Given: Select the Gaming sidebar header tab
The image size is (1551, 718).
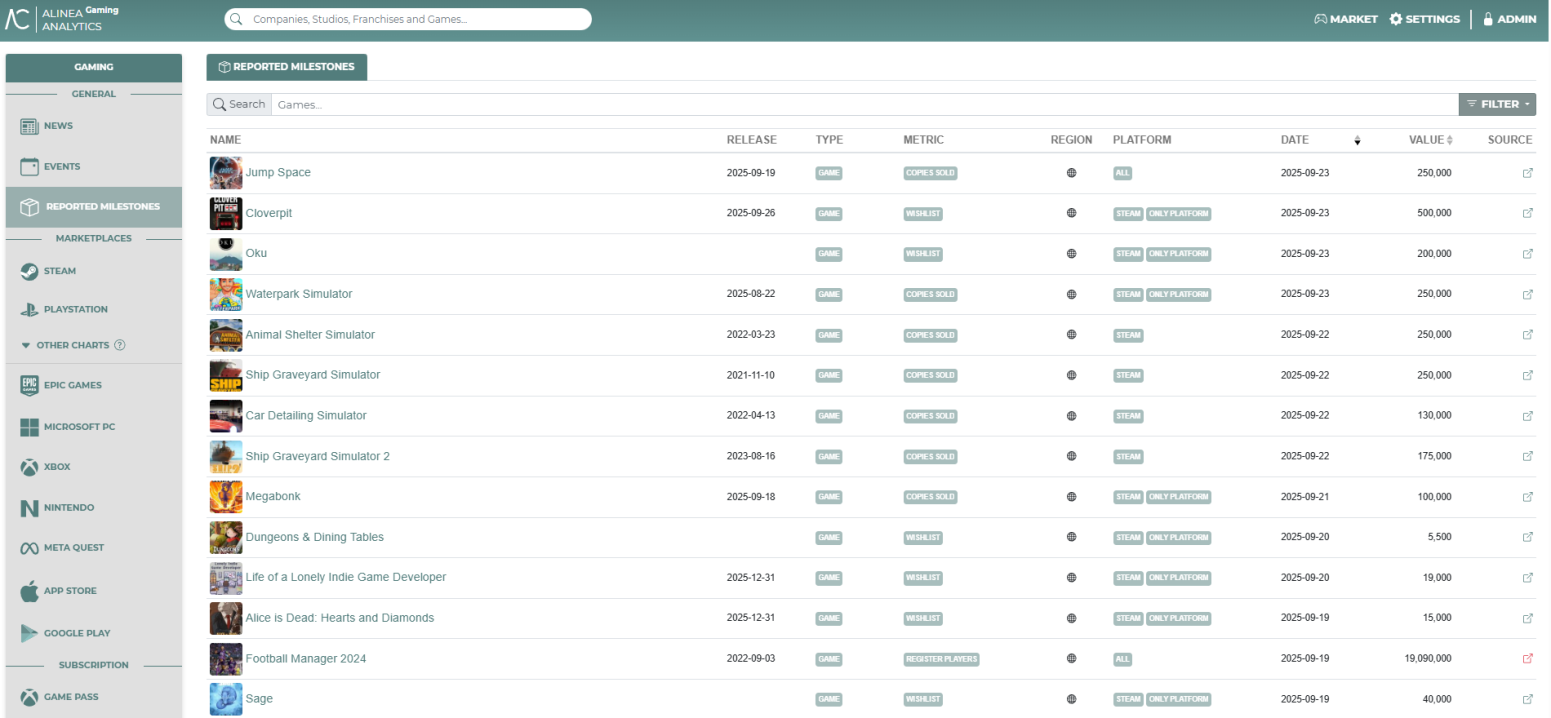Looking at the screenshot, I should click(x=94, y=67).
